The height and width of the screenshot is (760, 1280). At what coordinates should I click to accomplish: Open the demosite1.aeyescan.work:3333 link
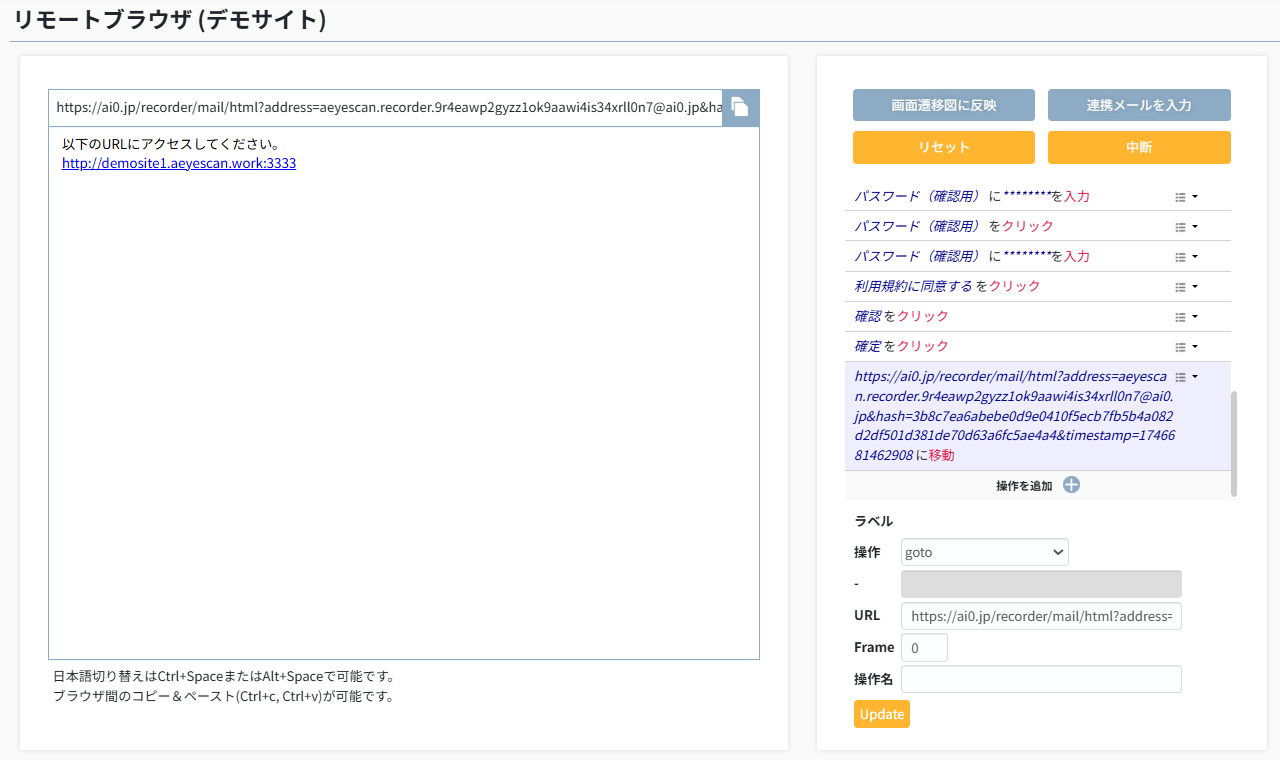click(179, 163)
